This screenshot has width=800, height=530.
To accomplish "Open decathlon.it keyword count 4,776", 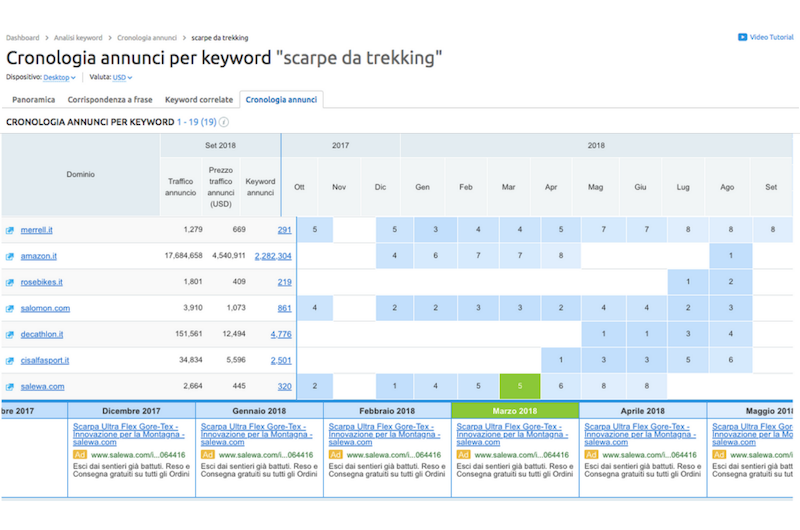I will 281,334.
